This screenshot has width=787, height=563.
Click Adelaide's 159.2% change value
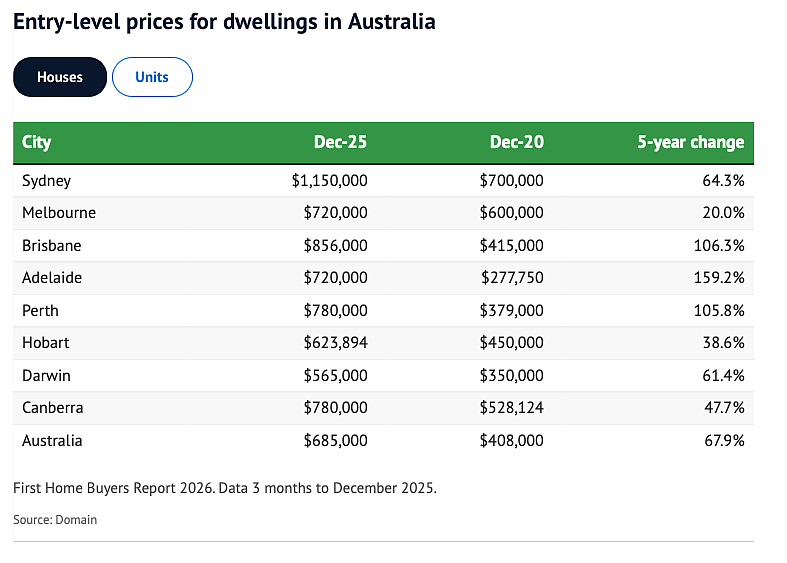[x=719, y=277]
